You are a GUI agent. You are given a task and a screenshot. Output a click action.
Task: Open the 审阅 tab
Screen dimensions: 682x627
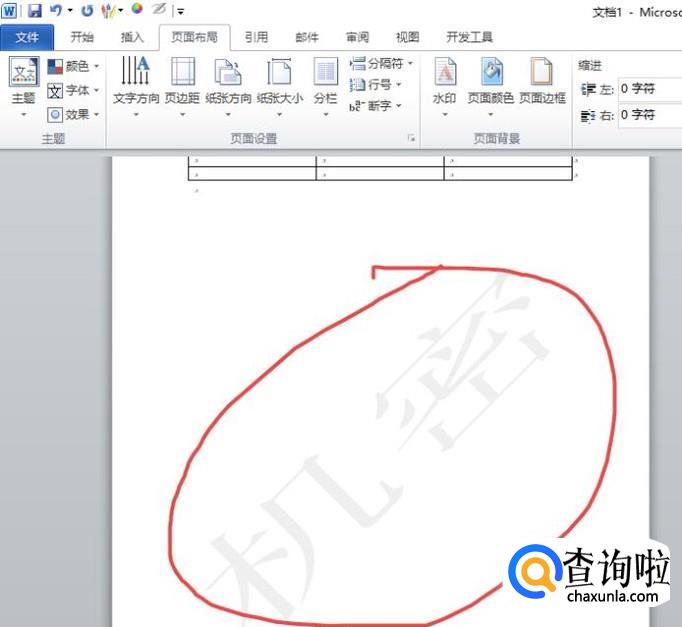click(357, 37)
